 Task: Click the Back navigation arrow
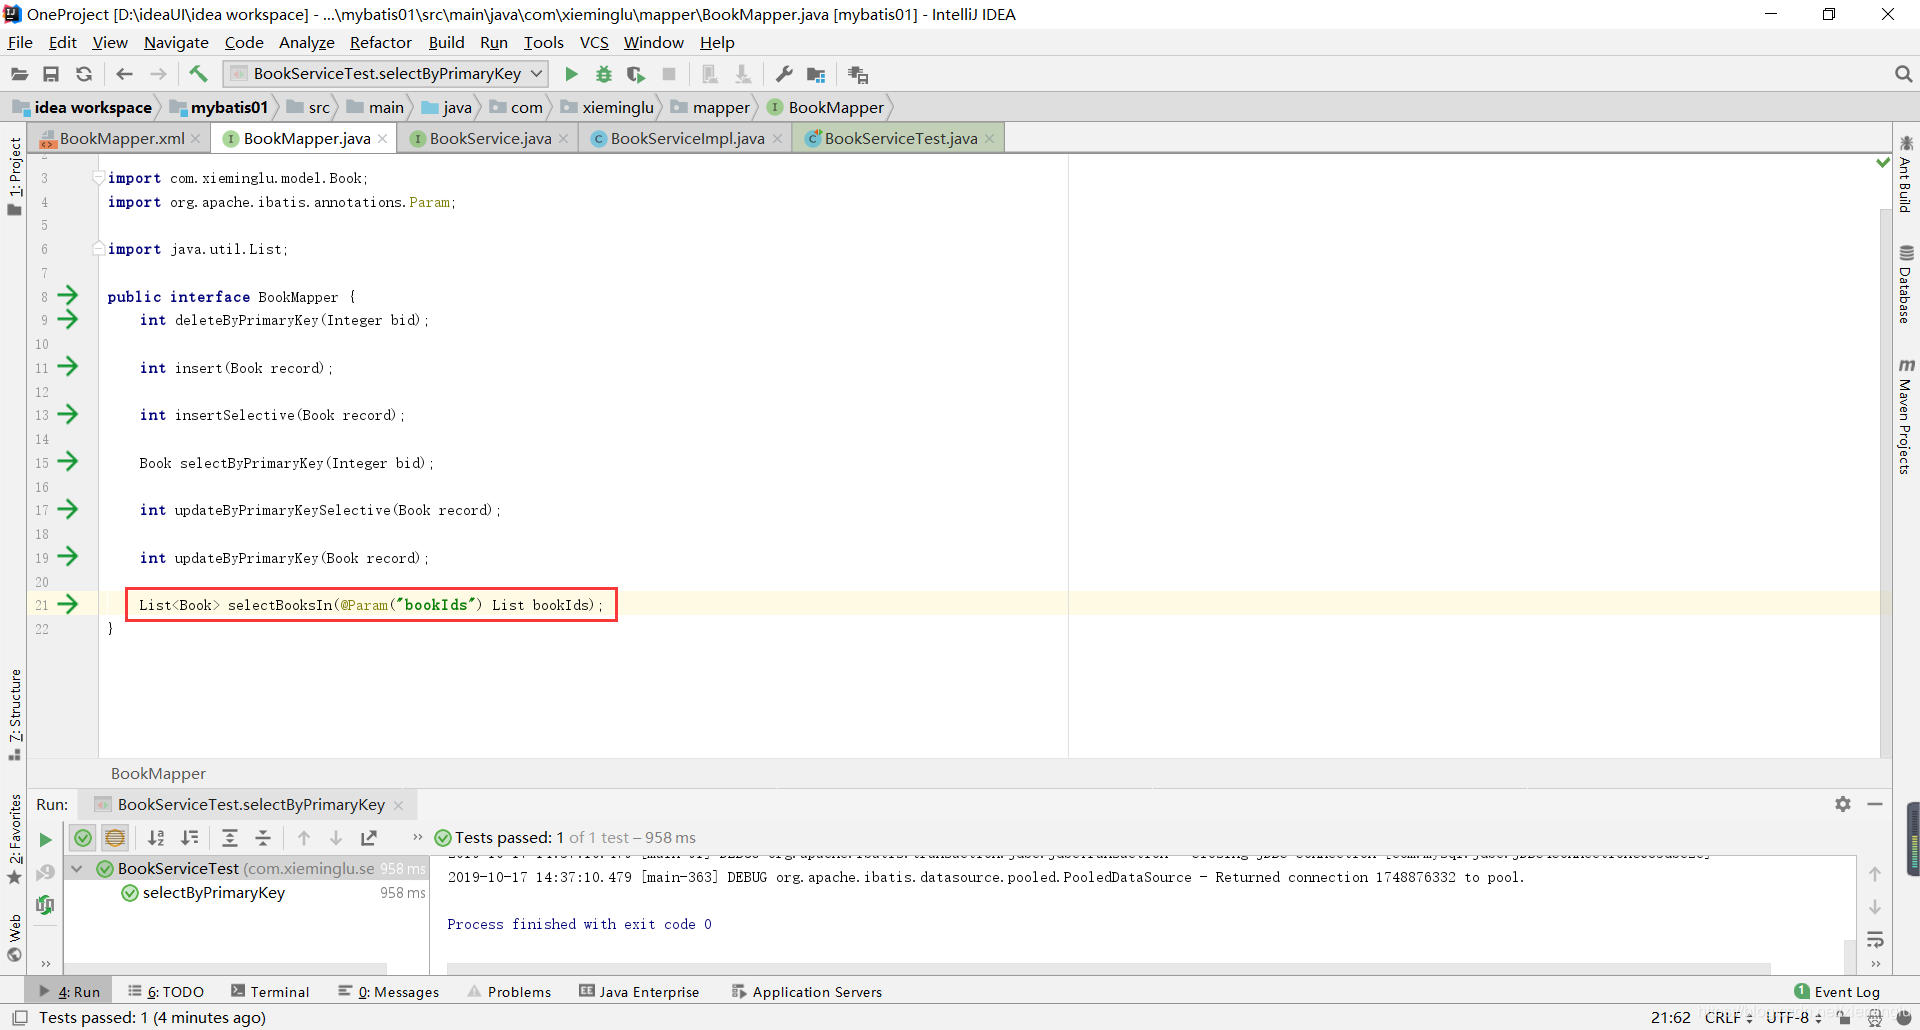tap(124, 74)
